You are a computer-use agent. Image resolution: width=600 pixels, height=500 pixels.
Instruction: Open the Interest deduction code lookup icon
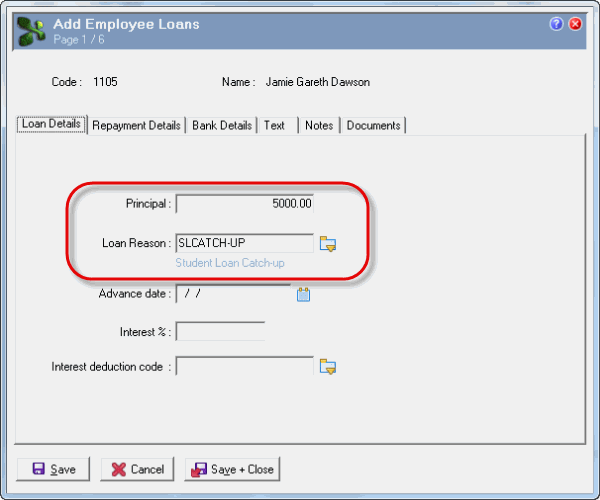coord(328,366)
